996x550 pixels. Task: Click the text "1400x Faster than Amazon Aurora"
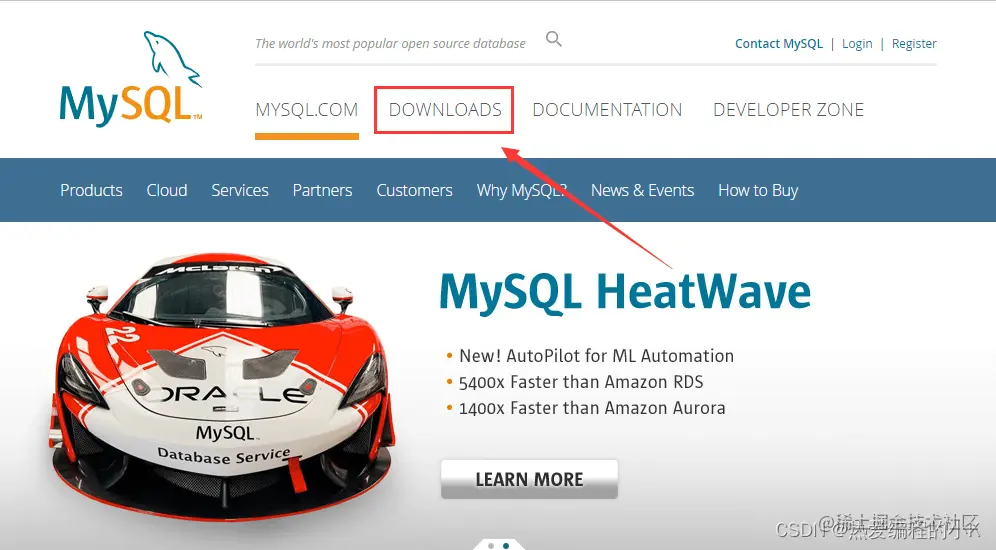pyautogui.click(x=592, y=408)
